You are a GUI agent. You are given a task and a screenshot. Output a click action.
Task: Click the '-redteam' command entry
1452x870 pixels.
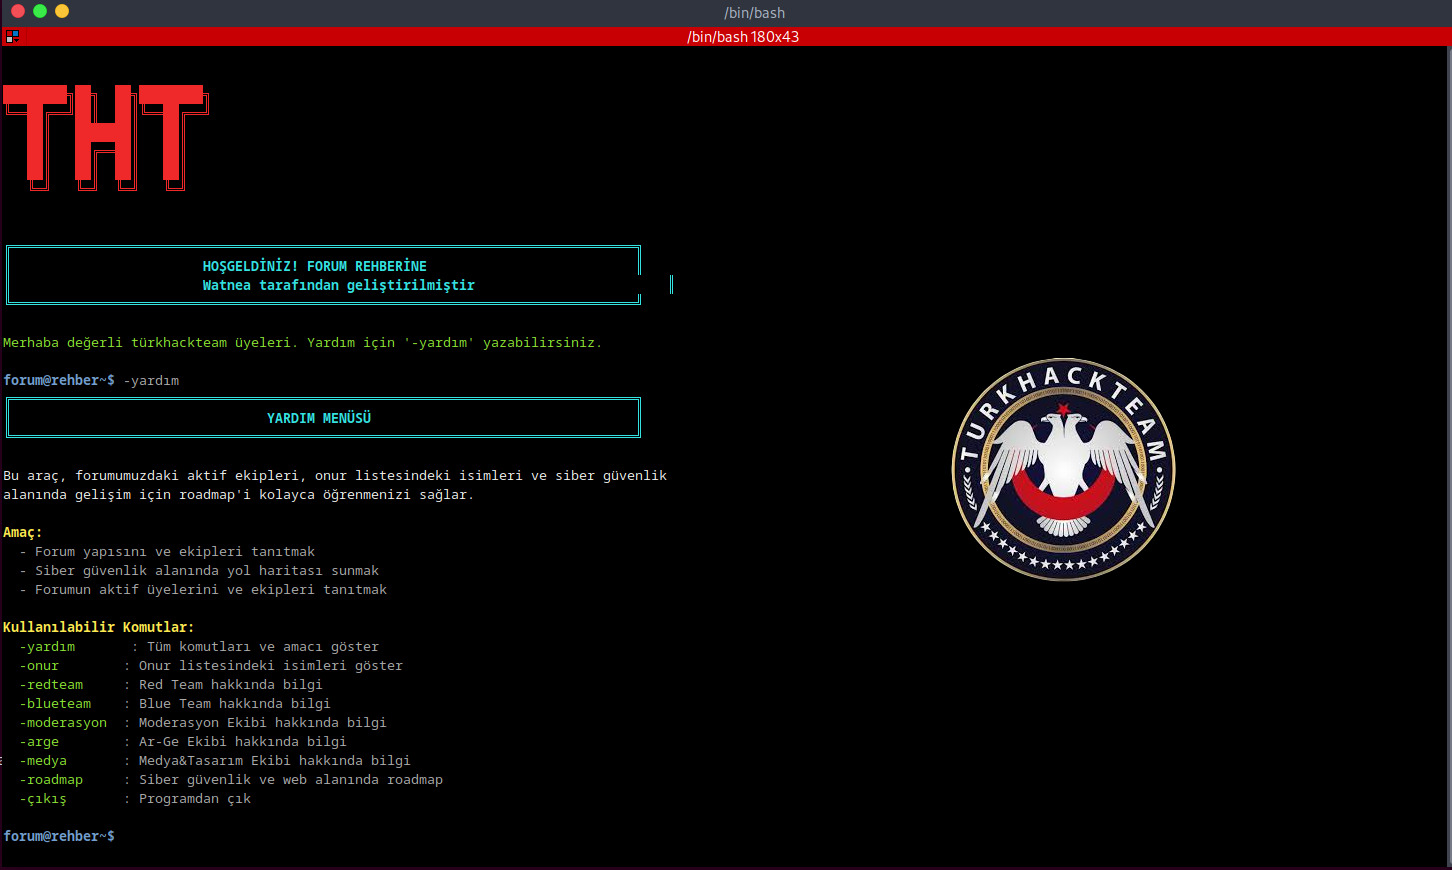point(51,684)
